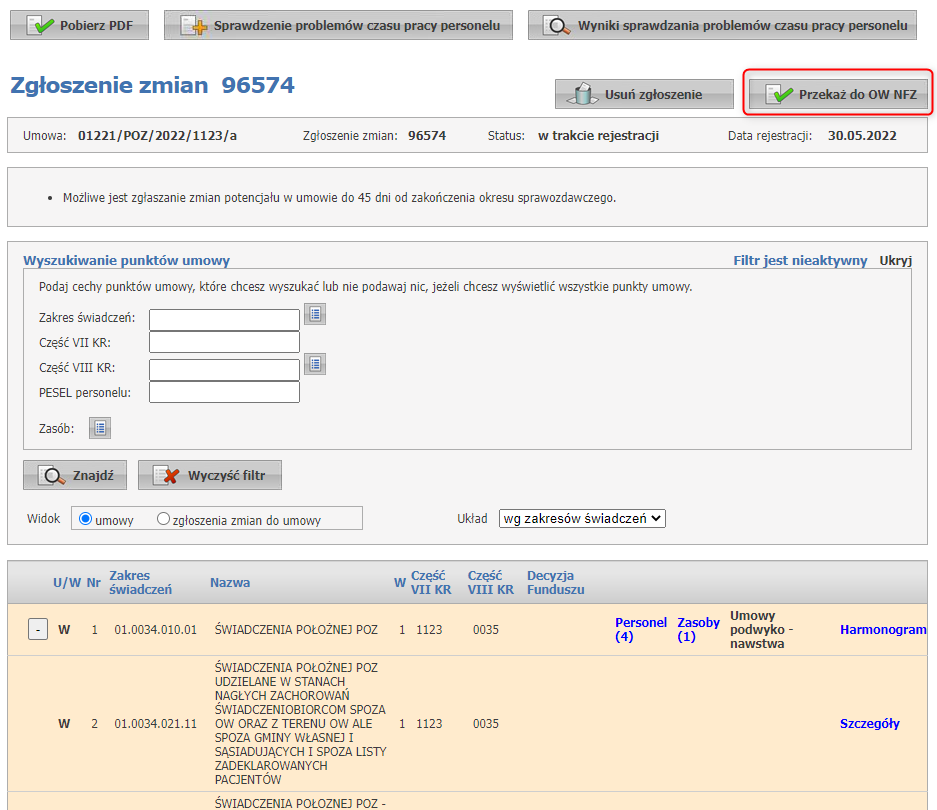Open Sprawdzenie problemów czasu pracy personelu
The height and width of the screenshot is (810, 937).
[x=338, y=25]
